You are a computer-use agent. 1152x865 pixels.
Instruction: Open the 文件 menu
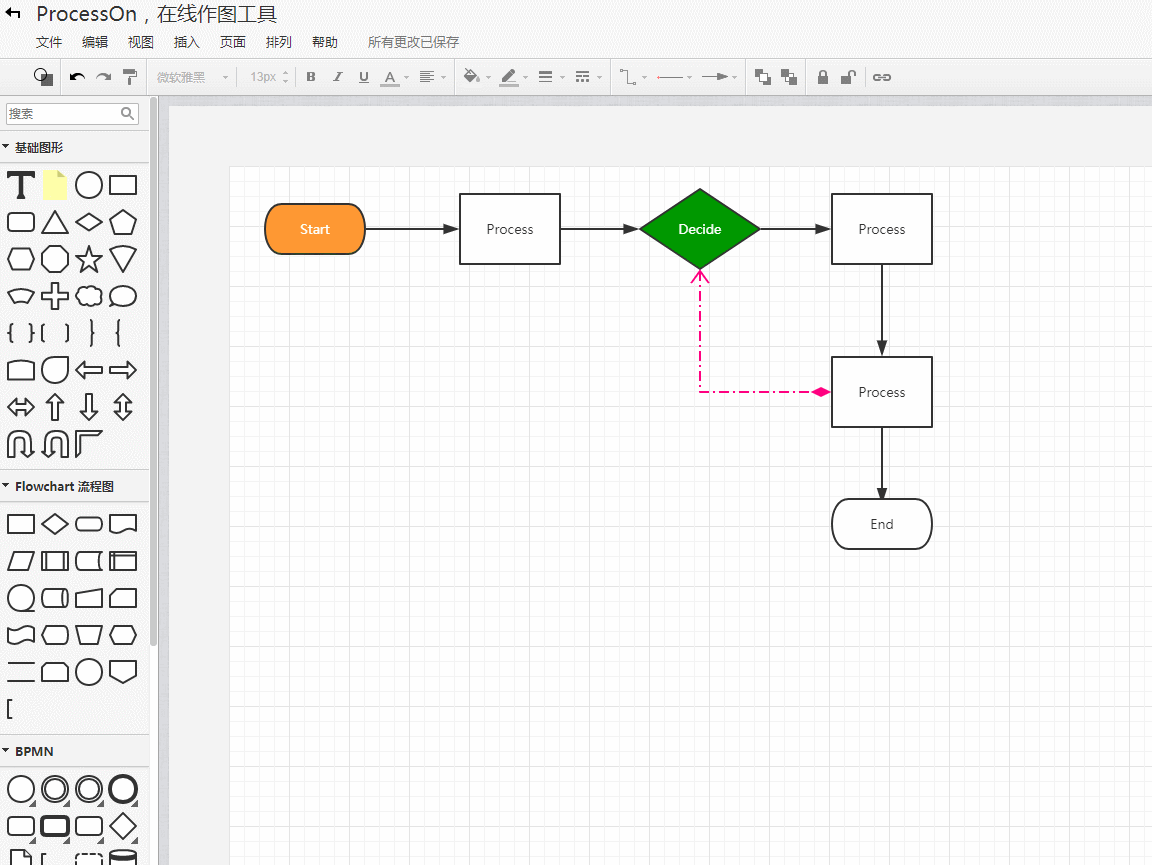(49, 42)
